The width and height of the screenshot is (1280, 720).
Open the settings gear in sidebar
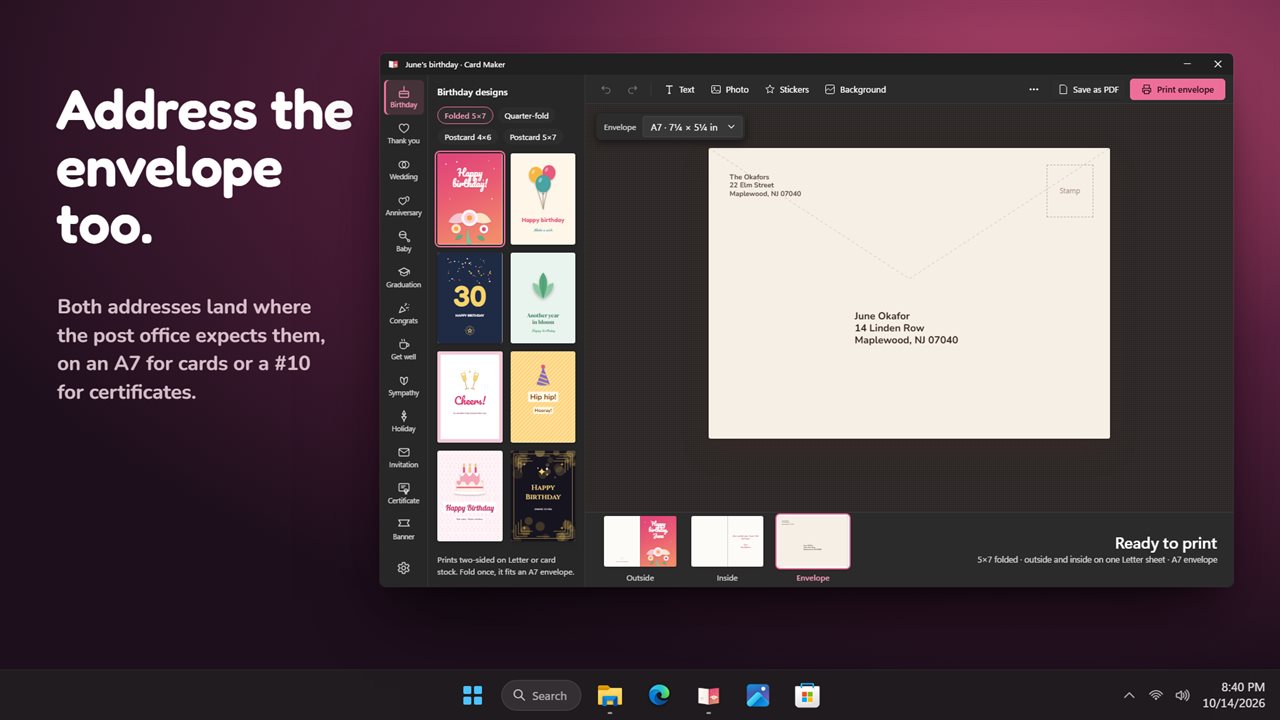[403, 567]
